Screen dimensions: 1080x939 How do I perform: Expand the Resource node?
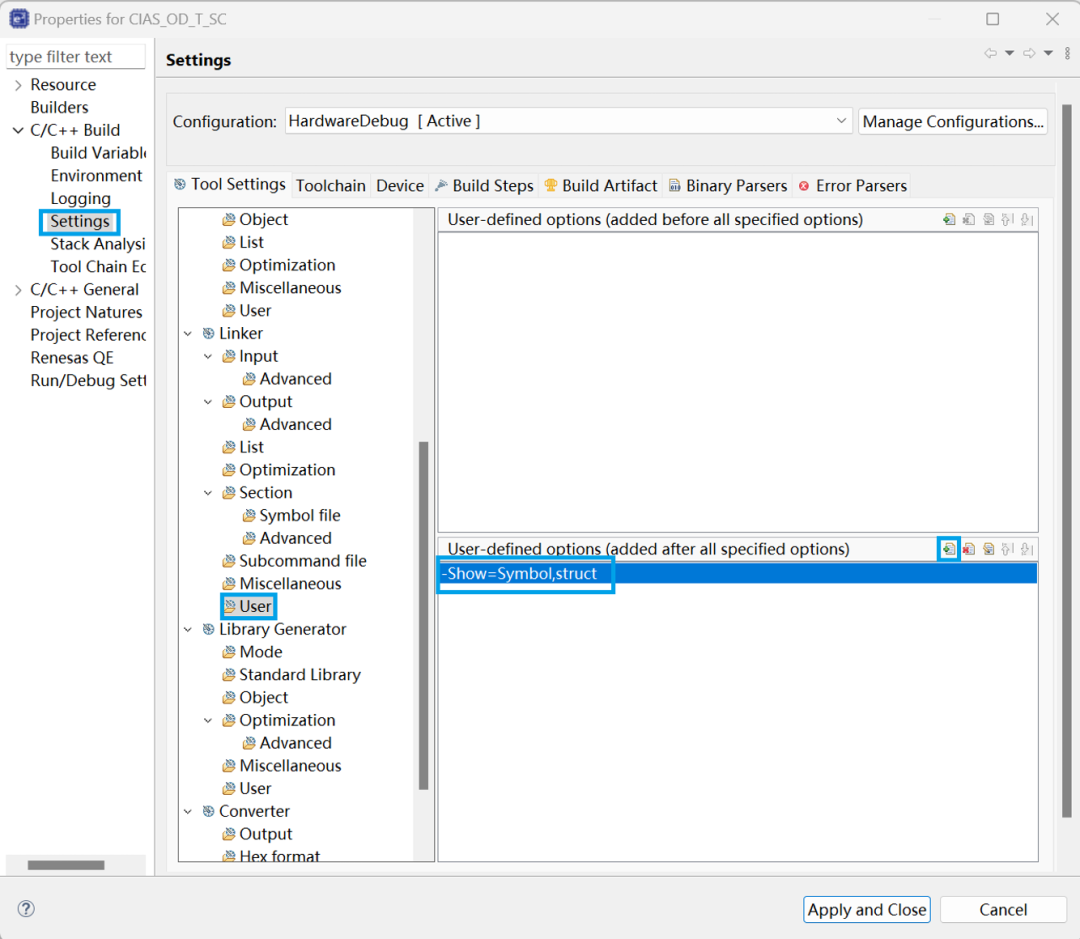(19, 85)
